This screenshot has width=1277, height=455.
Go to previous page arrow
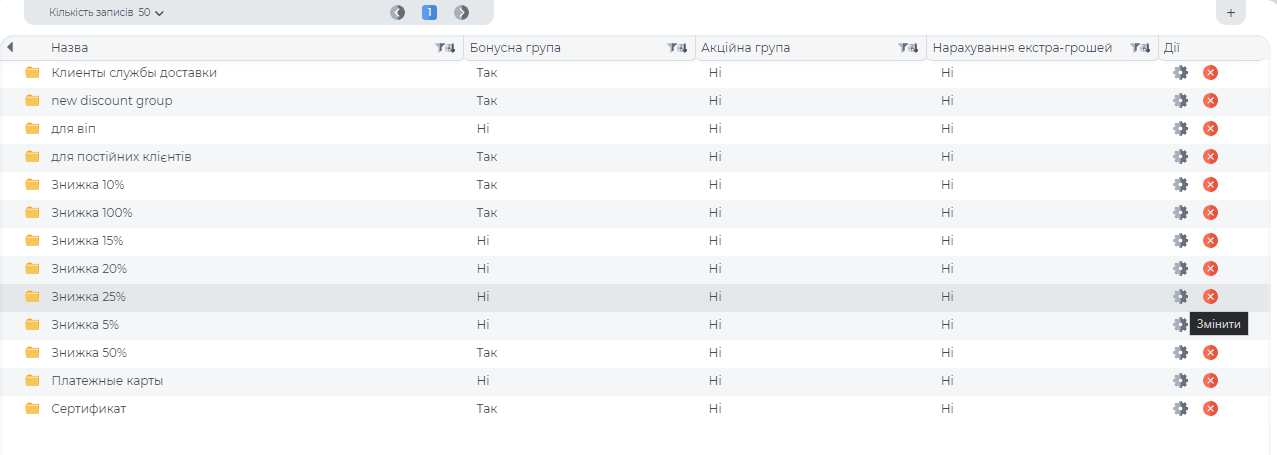click(398, 12)
